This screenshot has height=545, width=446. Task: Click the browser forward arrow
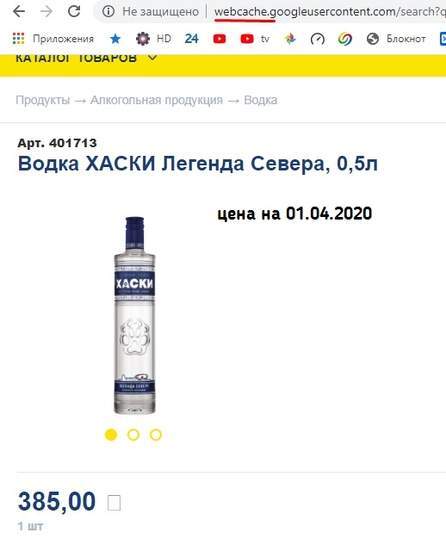[46, 11]
